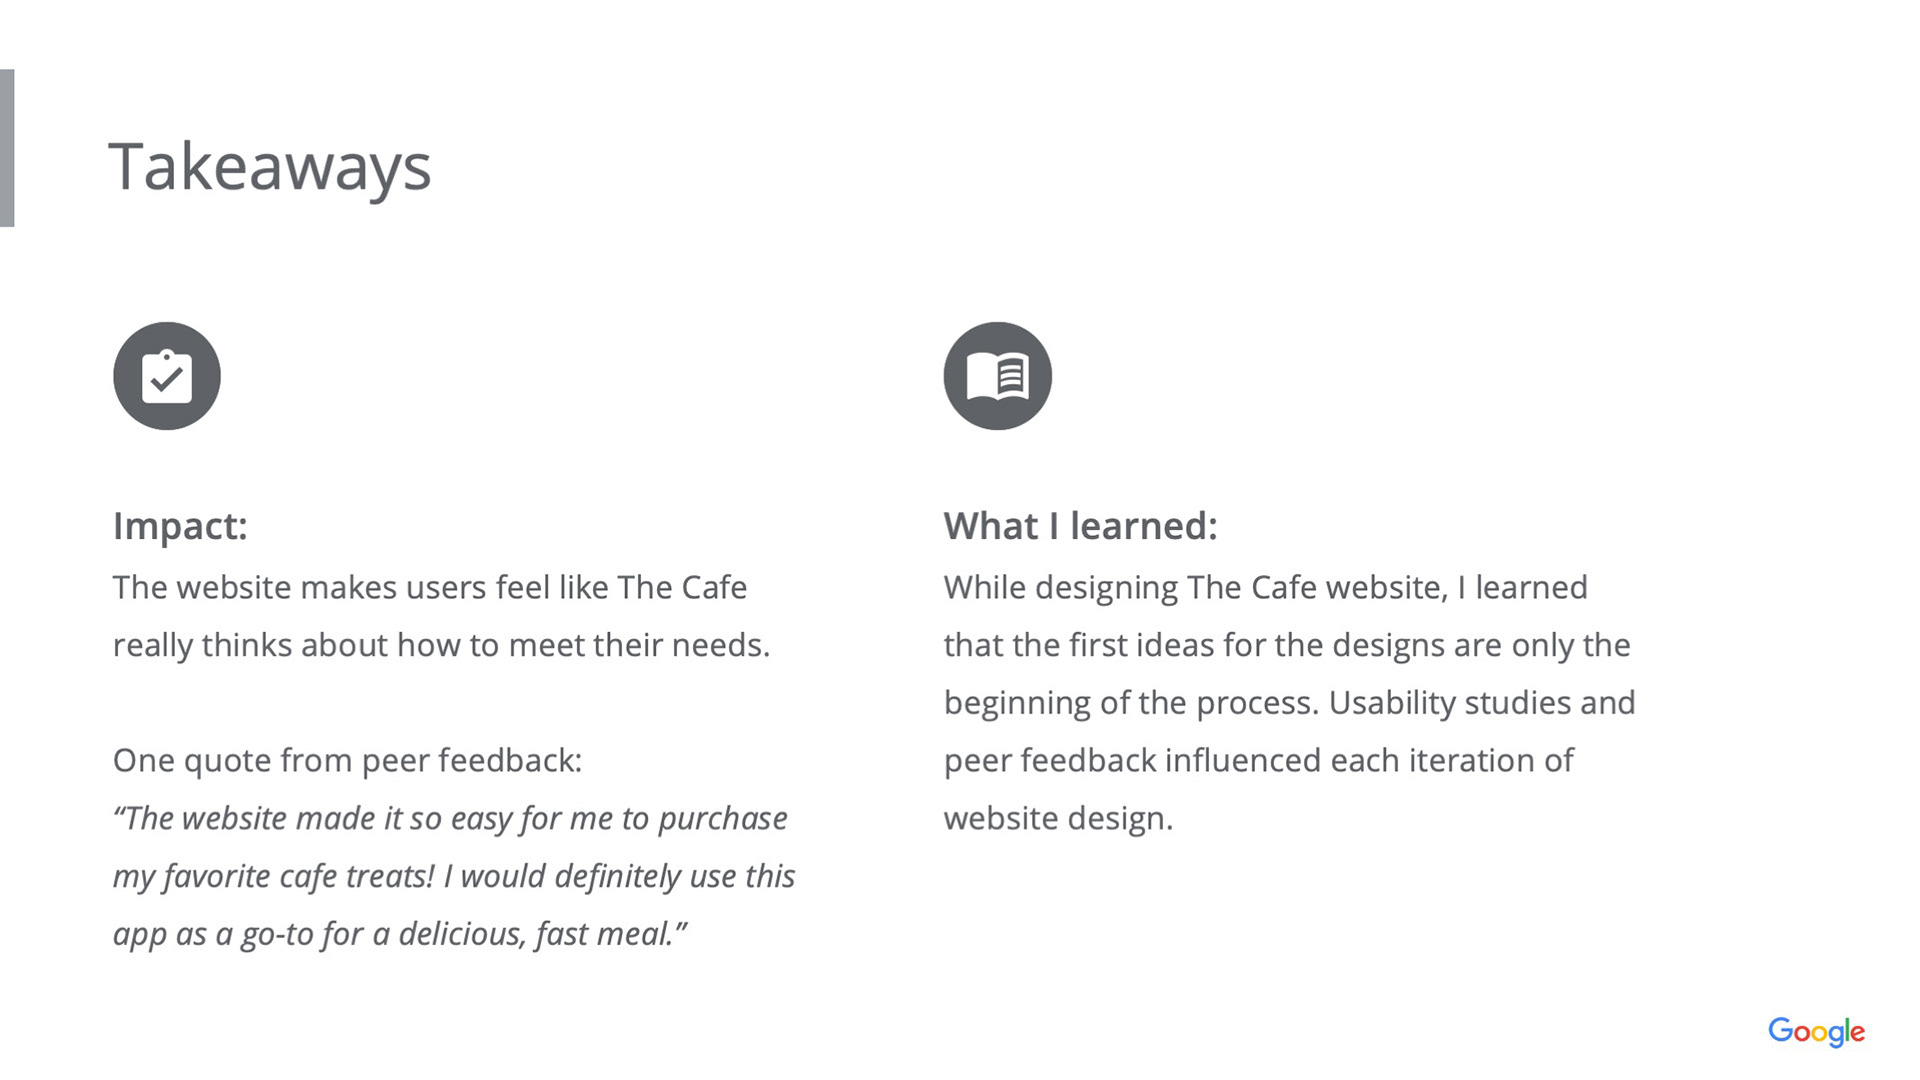Click the Takeaways slide title

pyautogui.click(x=270, y=166)
